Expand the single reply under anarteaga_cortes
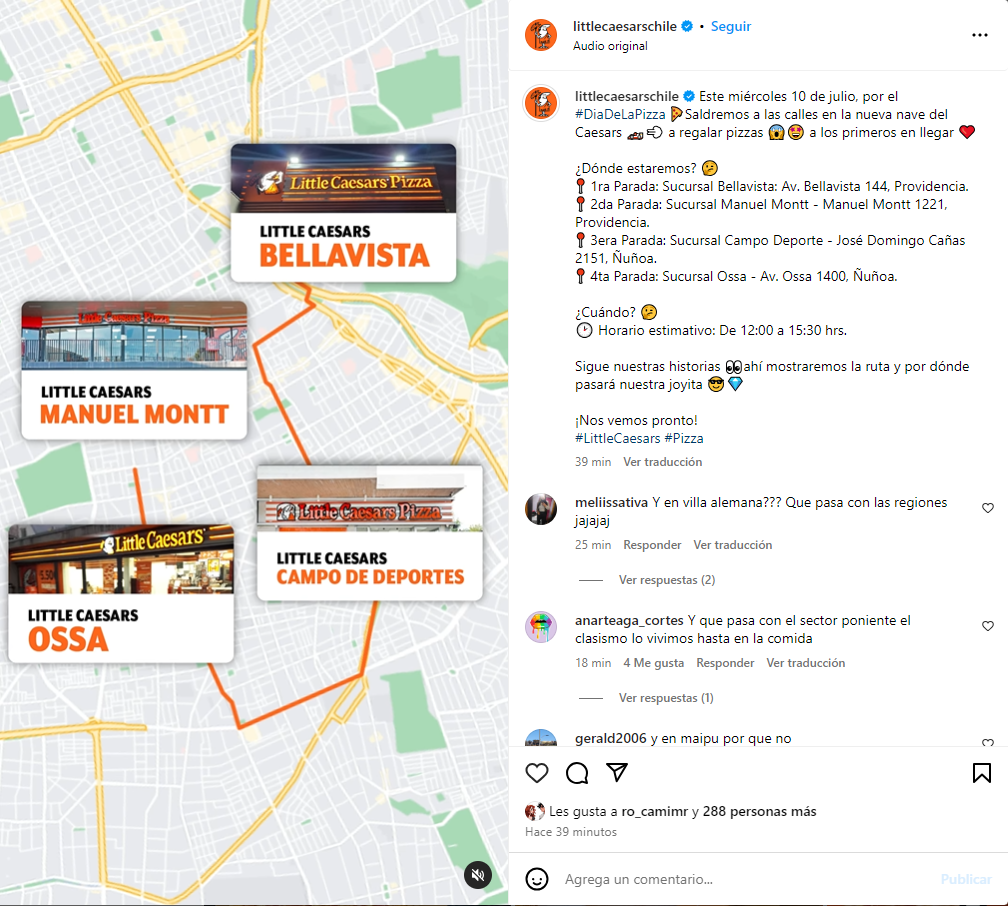Screen dimensions: 1008x906 coord(666,698)
